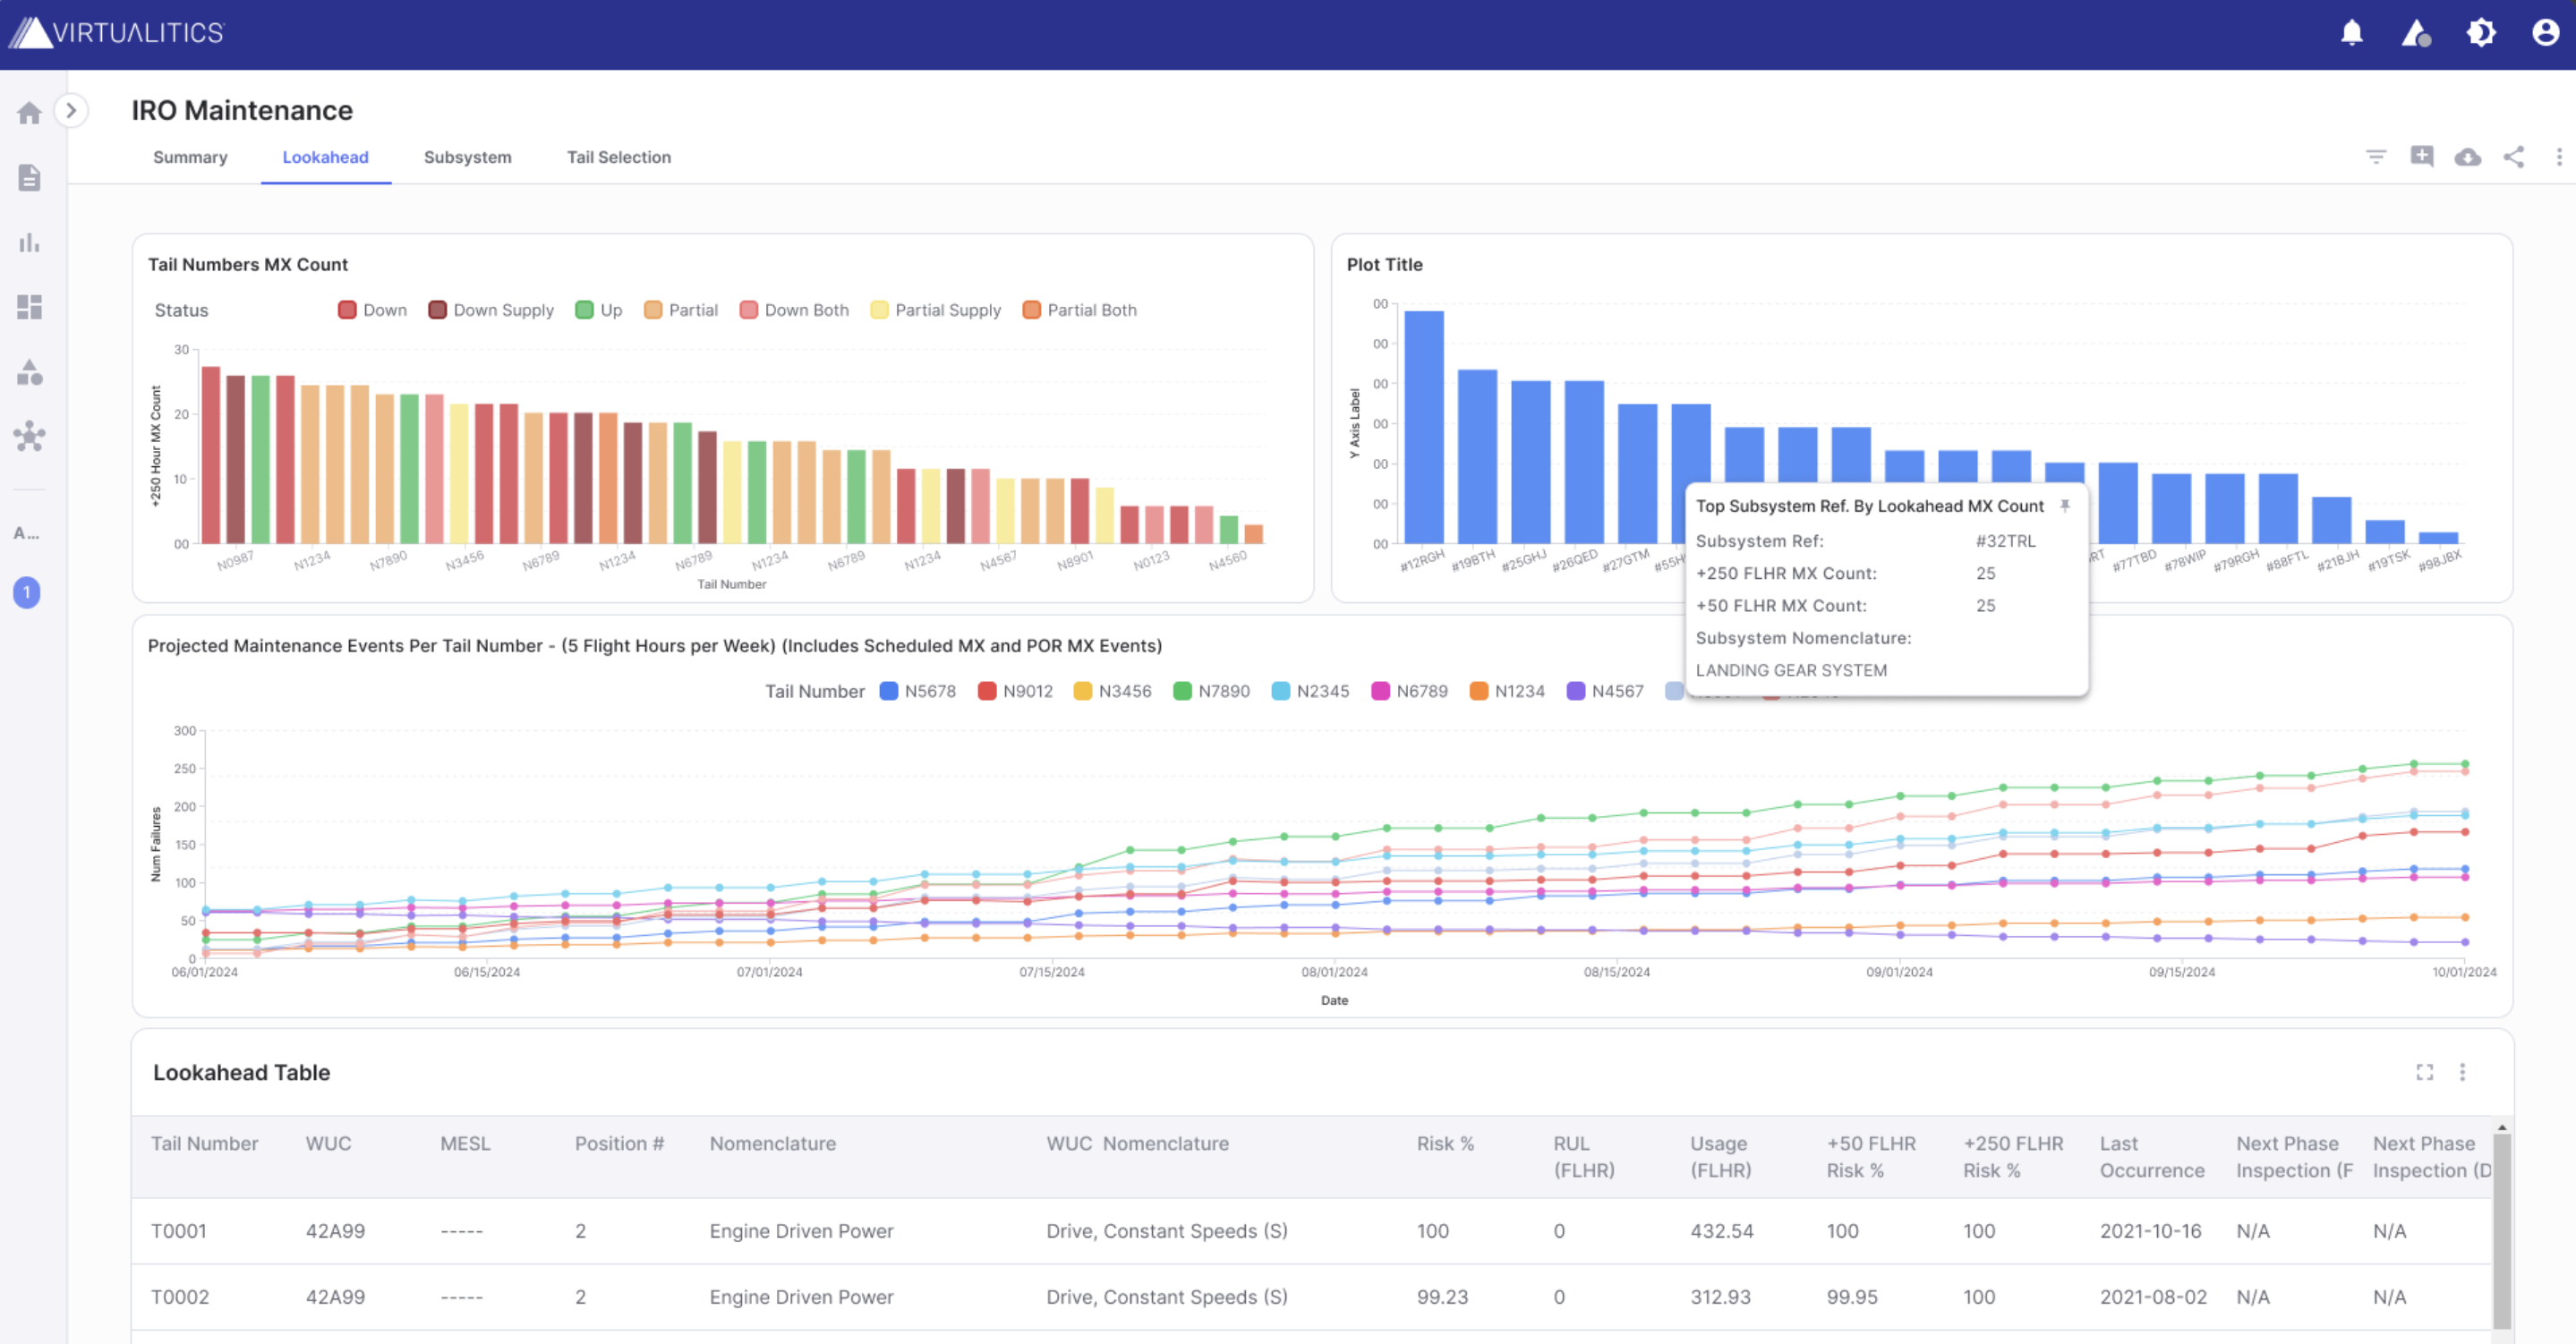This screenshot has width=2576, height=1344.
Task: Toggle tail N5678 in the line legend
Action: pos(918,691)
